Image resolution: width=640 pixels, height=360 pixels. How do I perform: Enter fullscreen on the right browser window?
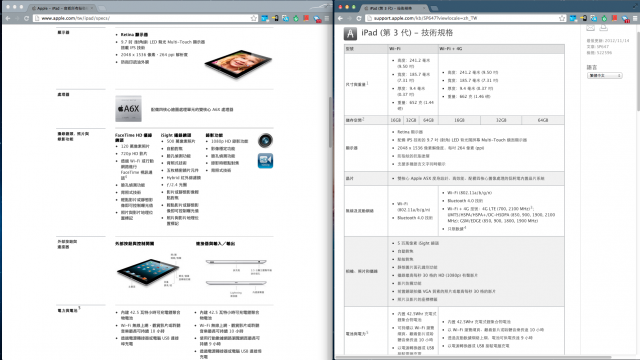[636, 5]
